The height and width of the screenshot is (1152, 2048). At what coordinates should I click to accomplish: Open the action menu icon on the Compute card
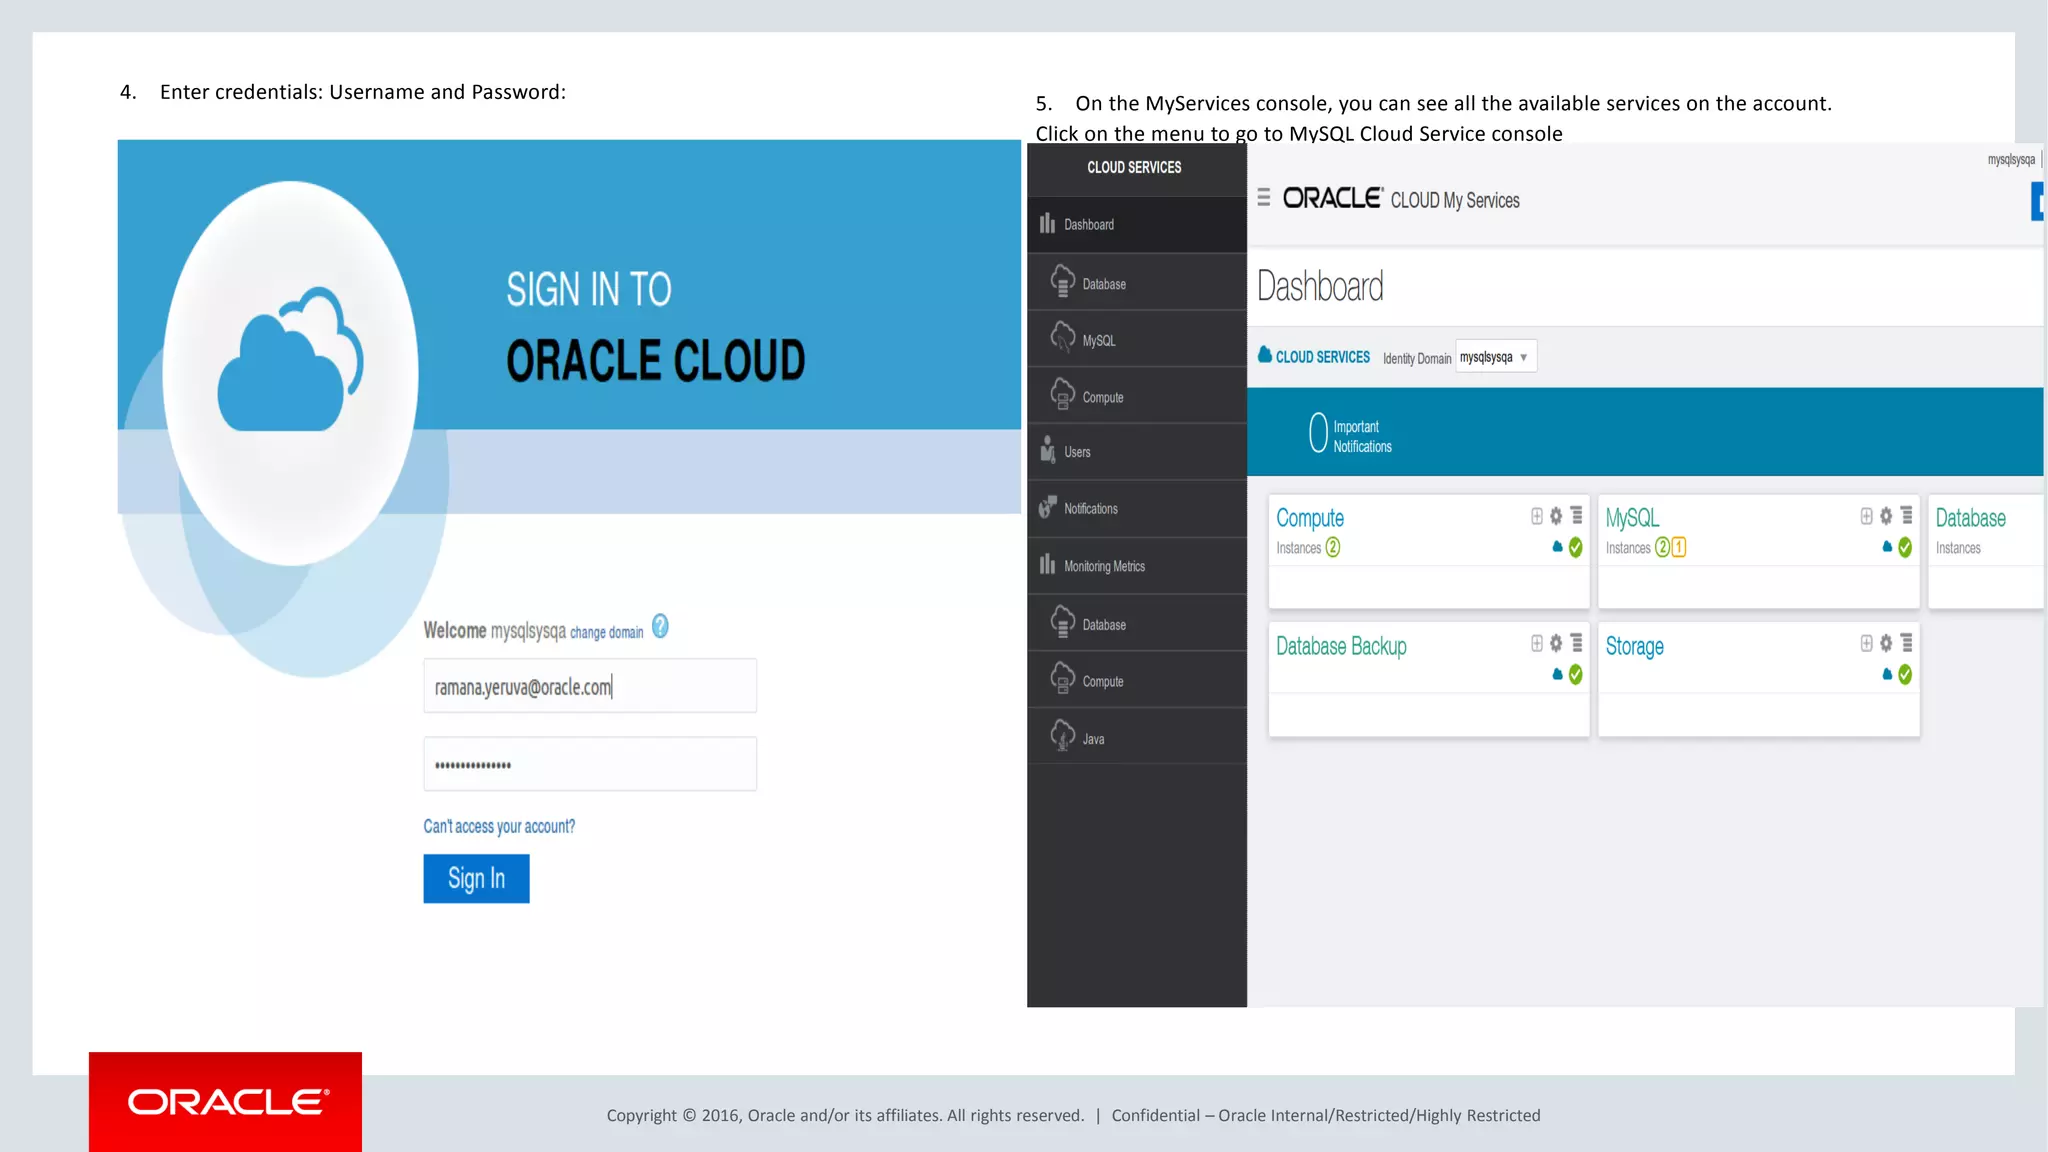click(1577, 516)
